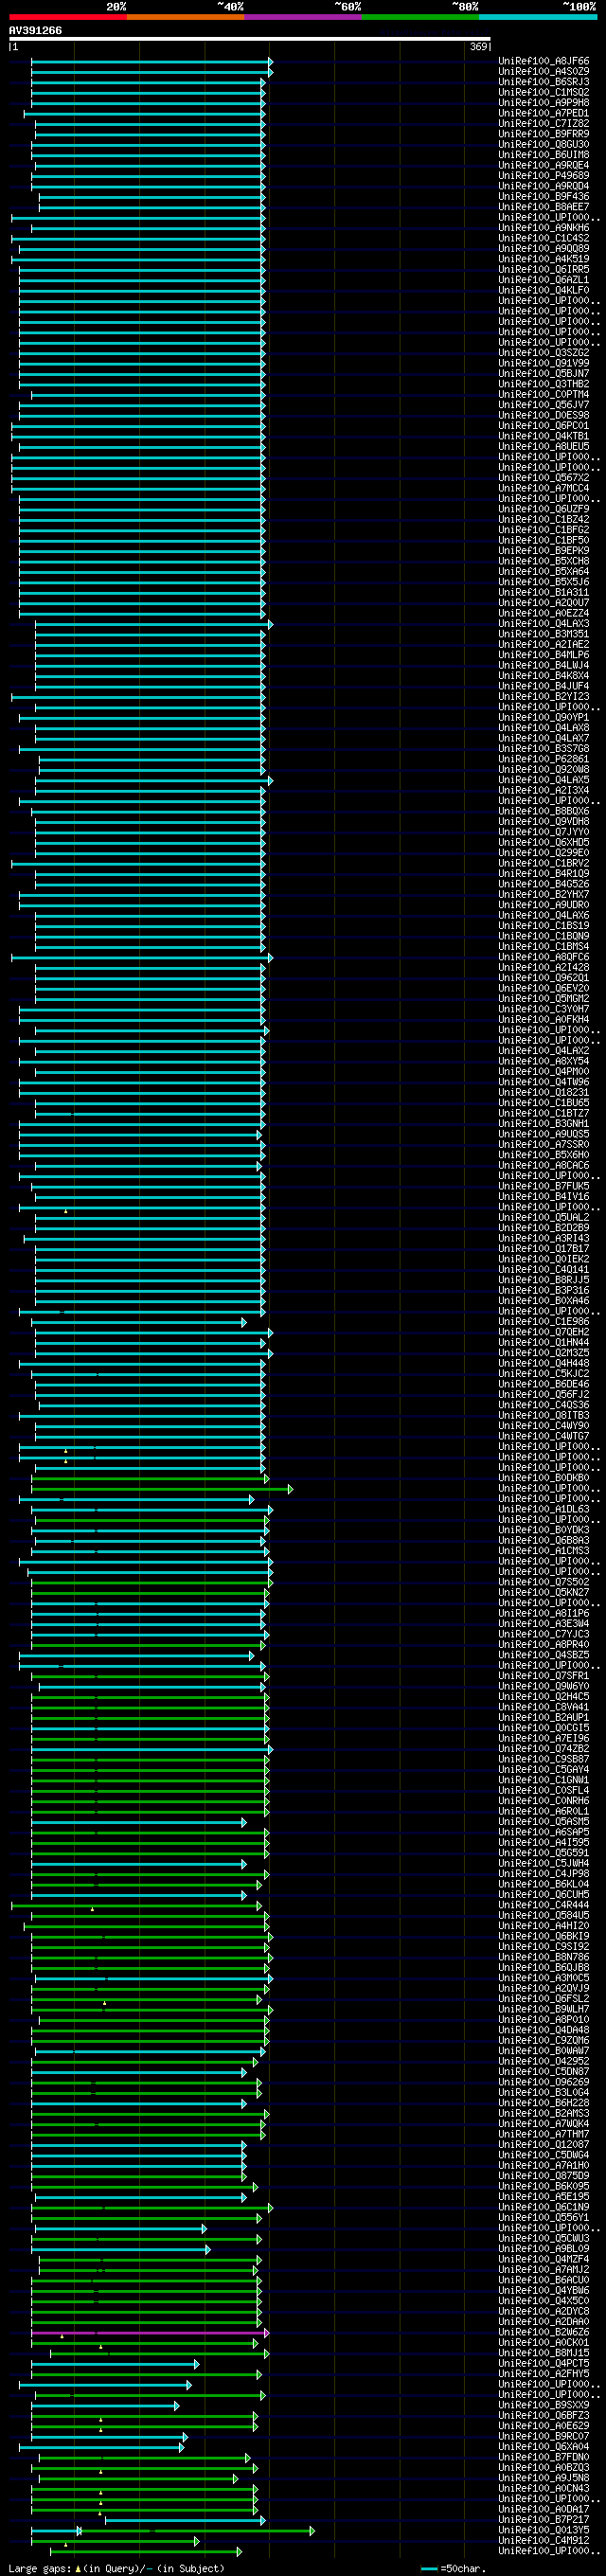The height and width of the screenshot is (2576, 606).
Task: Open the UniRef100_Q6UZF9 hit
Action: click(x=544, y=509)
